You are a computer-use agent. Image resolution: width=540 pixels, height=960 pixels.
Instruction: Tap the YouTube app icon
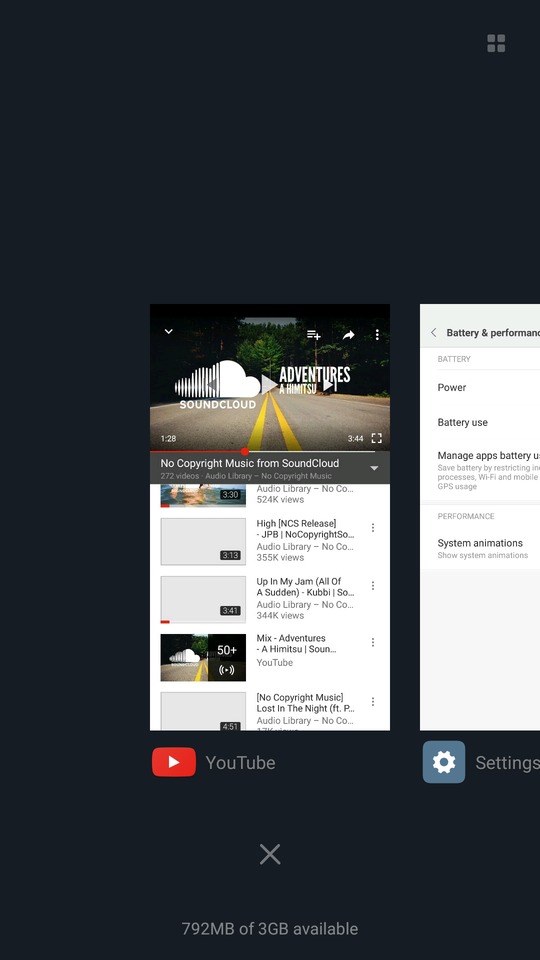[x=174, y=762]
